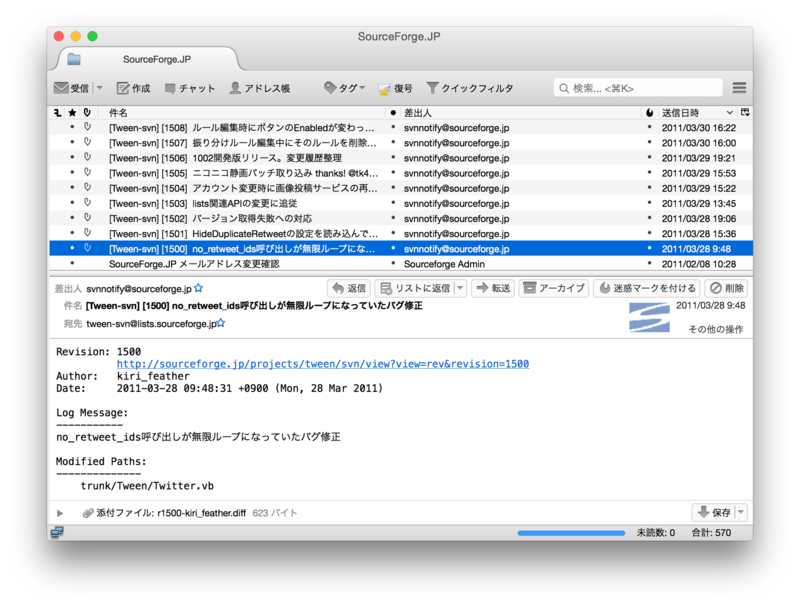
Task: Open the リストに返信 dropdown arrow
Action: pos(460,288)
